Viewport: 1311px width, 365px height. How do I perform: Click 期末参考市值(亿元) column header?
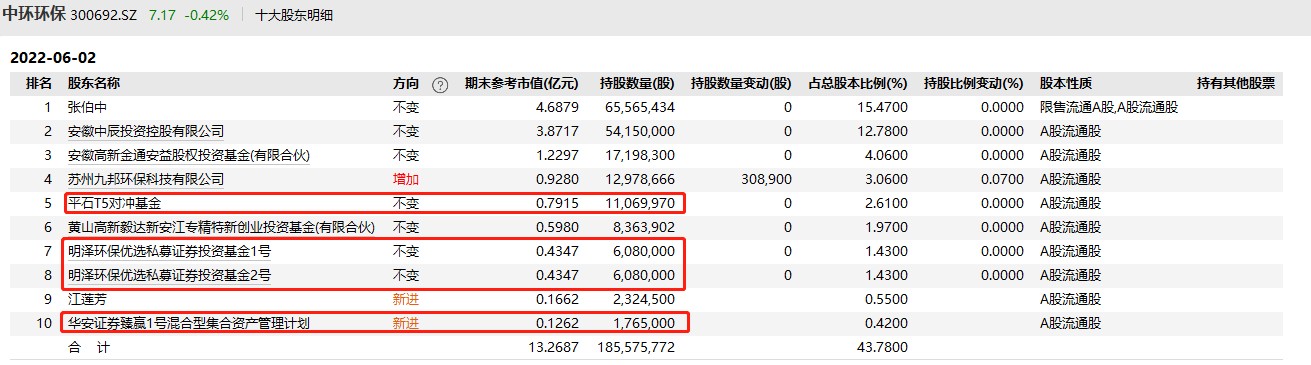(x=521, y=84)
